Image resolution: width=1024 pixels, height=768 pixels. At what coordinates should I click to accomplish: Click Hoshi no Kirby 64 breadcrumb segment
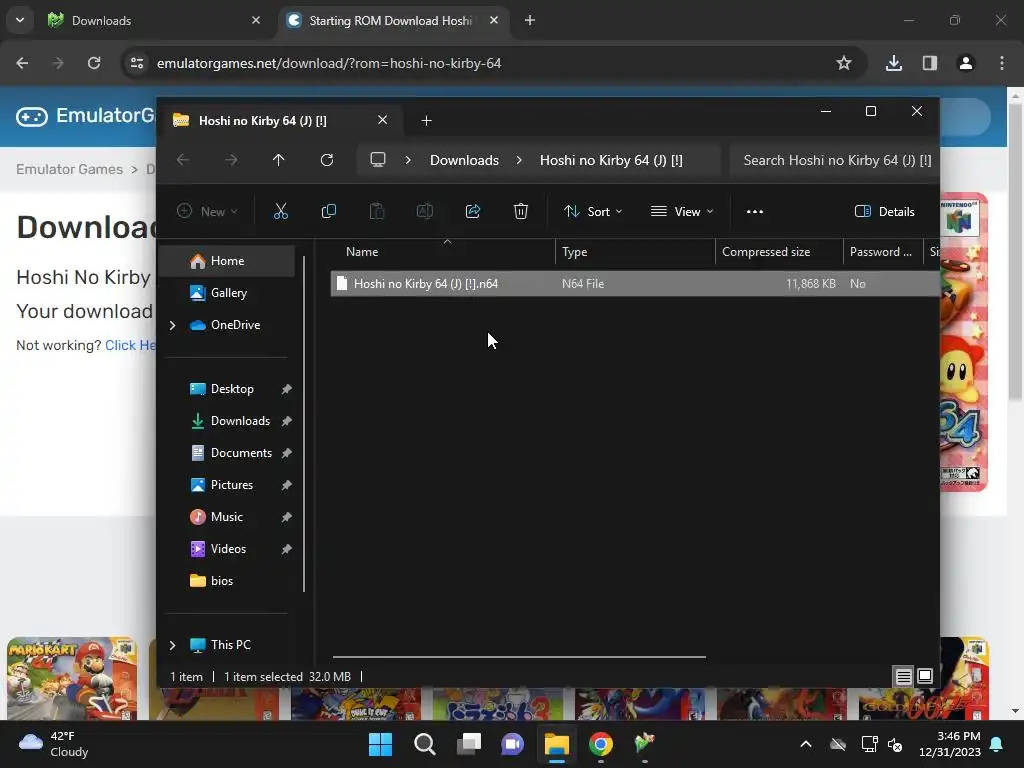[x=611, y=160]
